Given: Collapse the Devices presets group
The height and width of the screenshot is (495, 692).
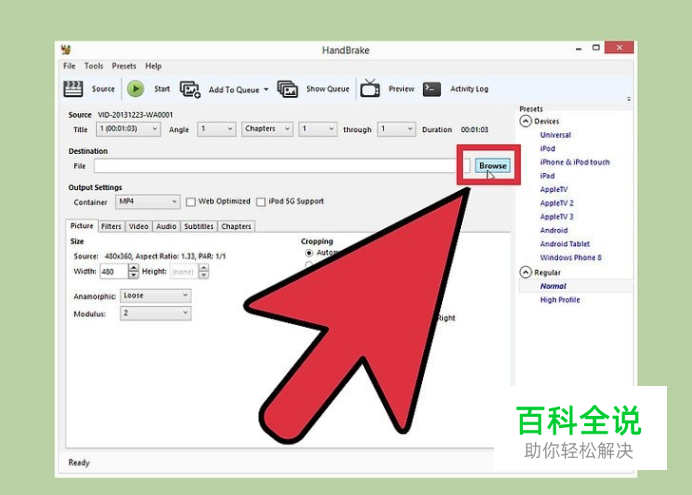Looking at the screenshot, I should pyautogui.click(x=525, y=121).
